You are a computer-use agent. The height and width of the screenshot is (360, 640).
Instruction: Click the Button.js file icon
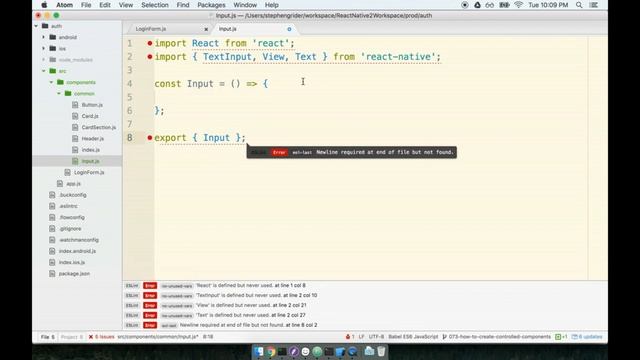click(x=75, y=105)
